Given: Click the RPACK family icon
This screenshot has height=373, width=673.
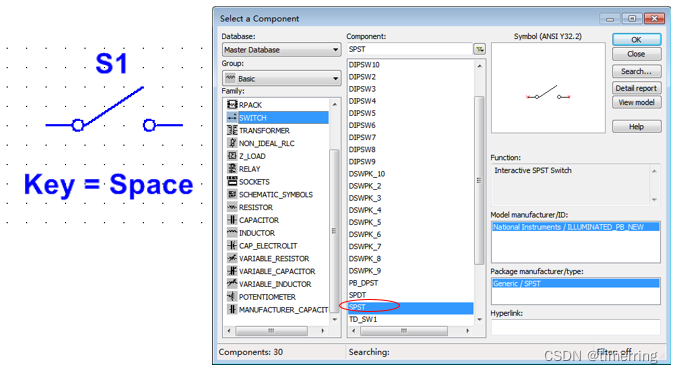Looking at the screenshot, I should tap(232, 104).
